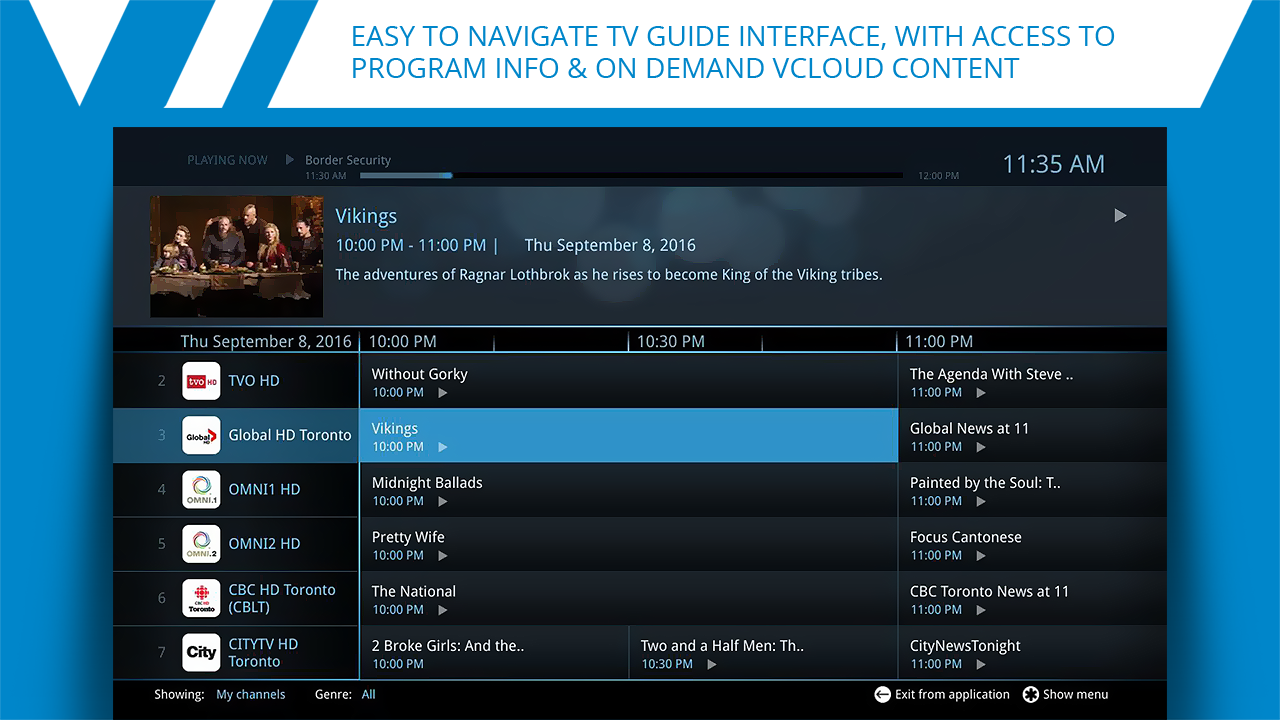
Task: Select the 11:00 PM time column header
Action: coord(939,342)
